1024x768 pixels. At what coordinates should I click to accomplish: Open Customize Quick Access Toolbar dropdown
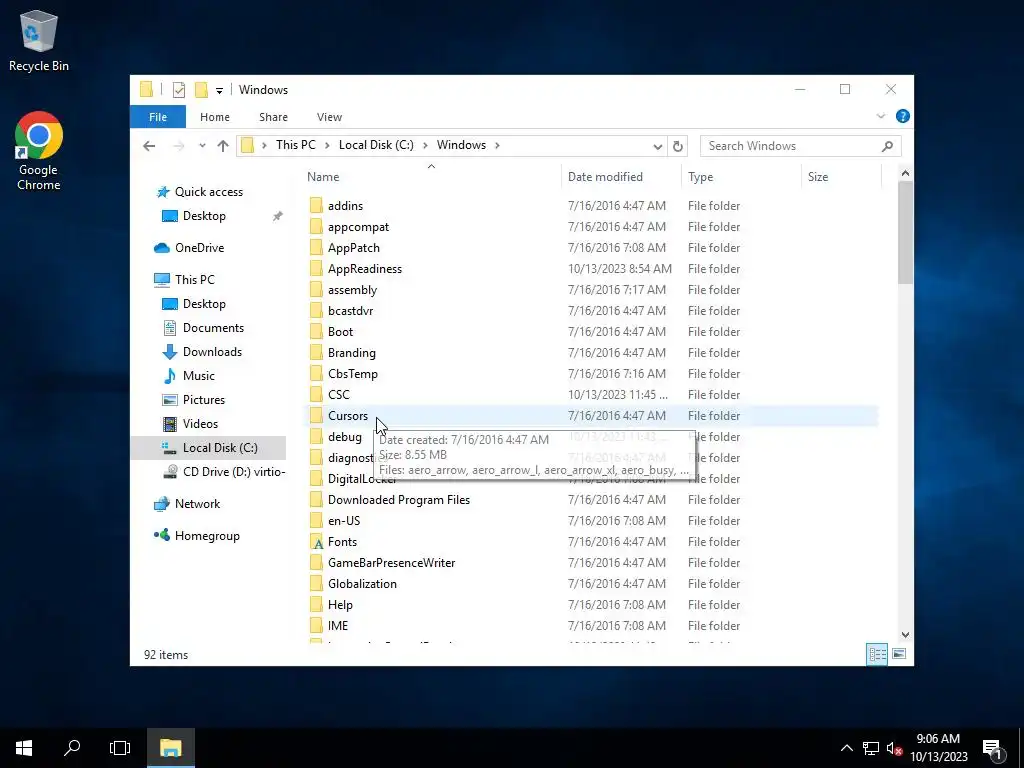tap(219, 90)
